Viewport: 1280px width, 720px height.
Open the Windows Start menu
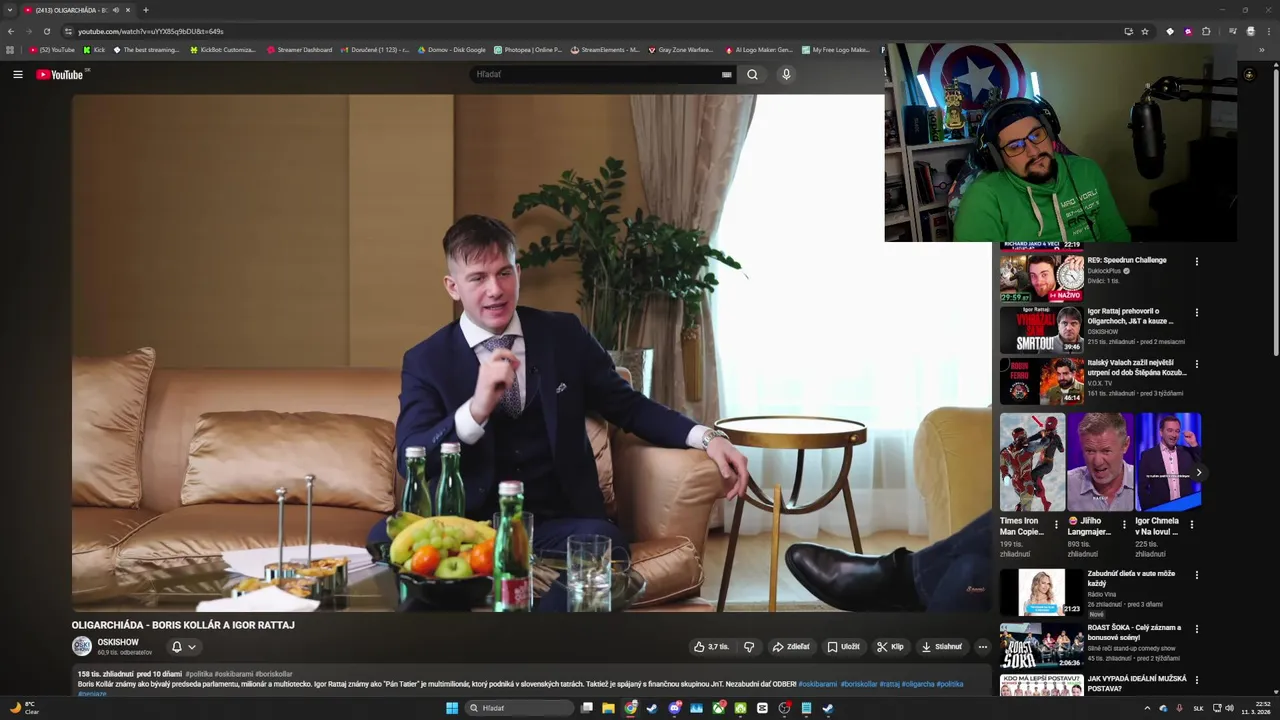coord(452,708)
